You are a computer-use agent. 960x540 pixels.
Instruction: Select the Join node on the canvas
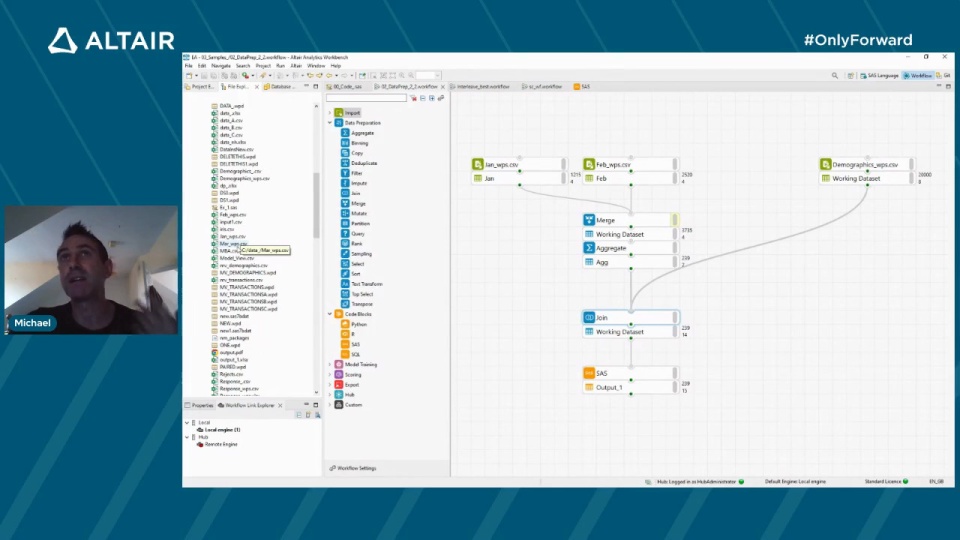coord(630,317)
